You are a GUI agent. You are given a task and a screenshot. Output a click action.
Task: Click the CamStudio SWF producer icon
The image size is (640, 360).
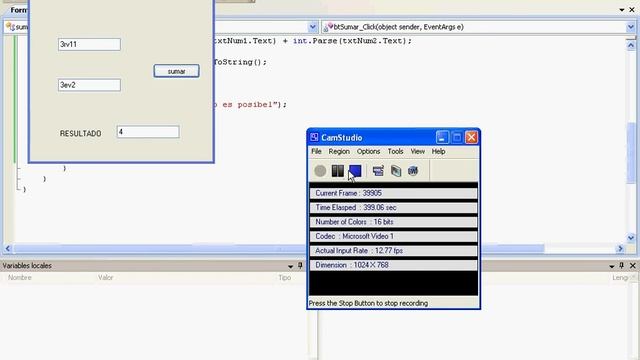(x=413, y=171)
